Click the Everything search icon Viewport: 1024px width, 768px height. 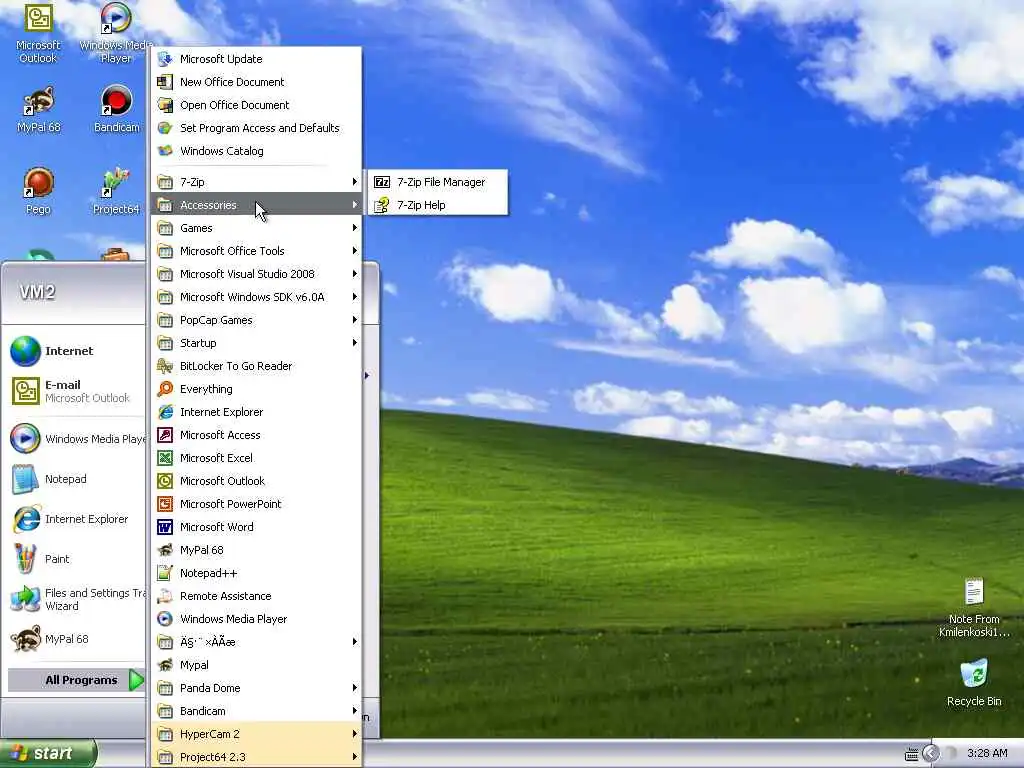[165, 389]
